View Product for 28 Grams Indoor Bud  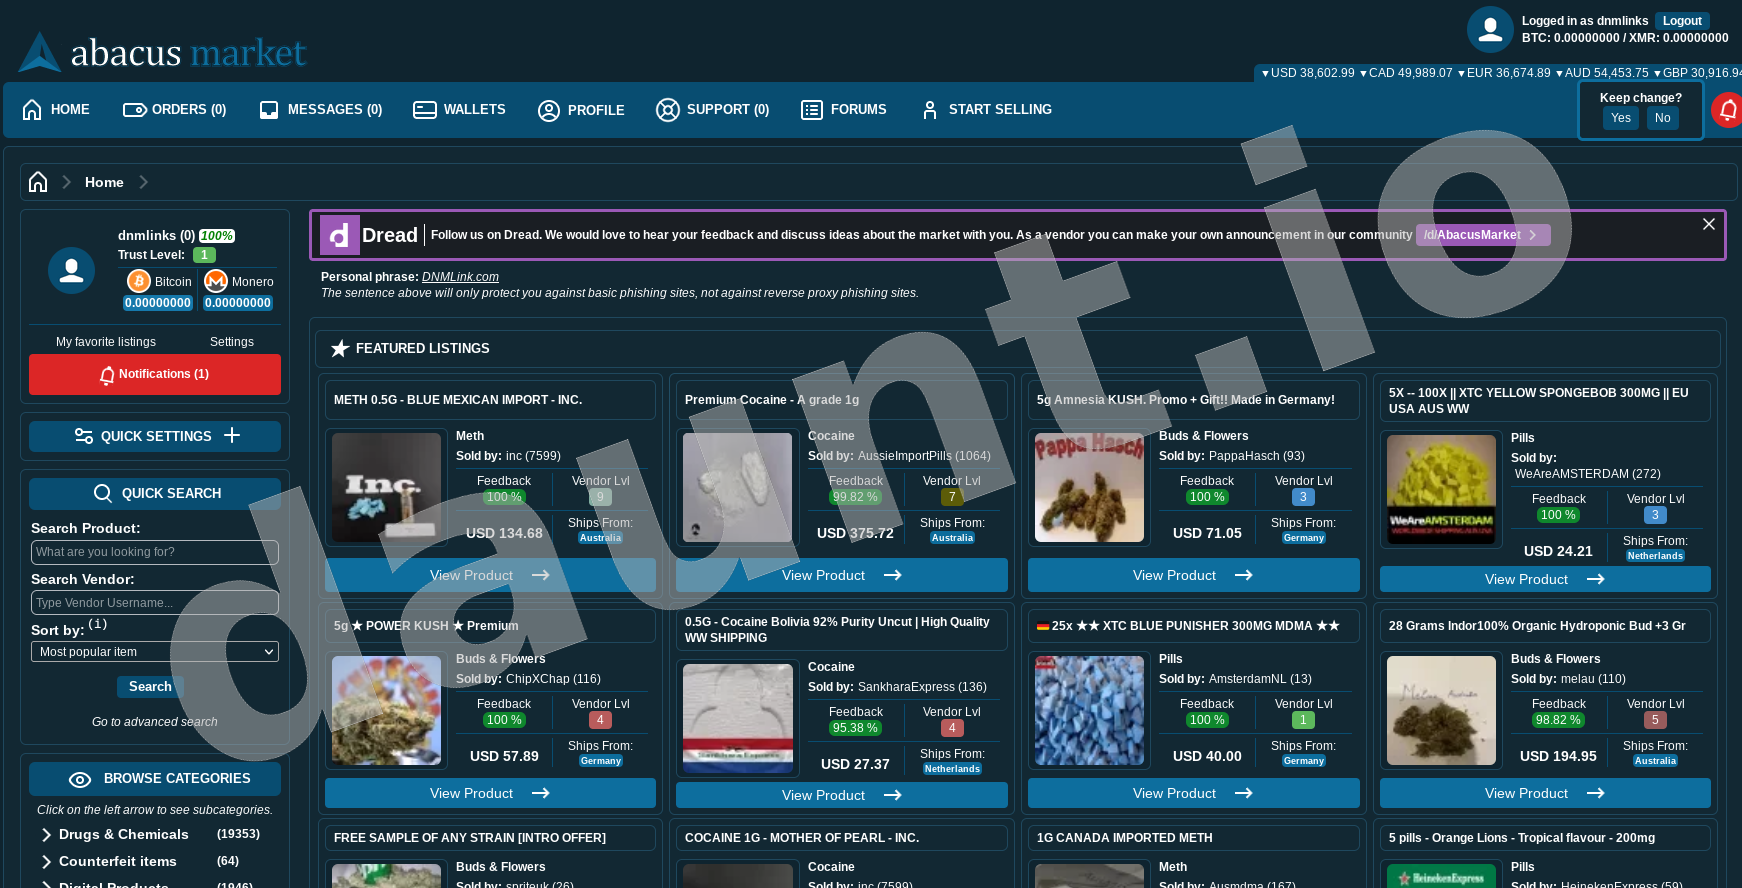coord(1545,793)
